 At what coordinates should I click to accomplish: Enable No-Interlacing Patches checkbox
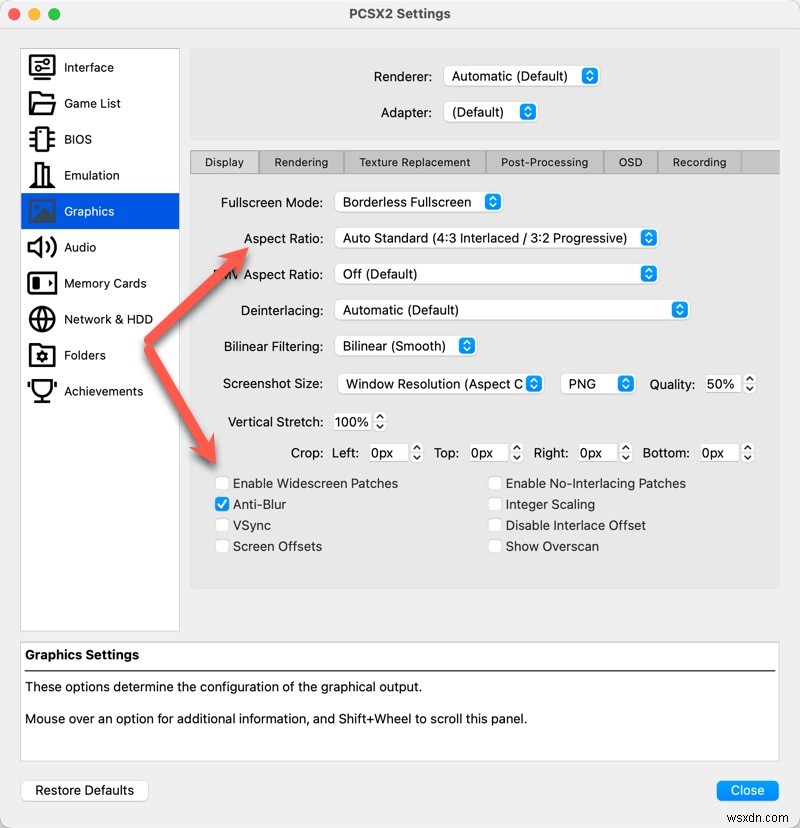point(495,483)
